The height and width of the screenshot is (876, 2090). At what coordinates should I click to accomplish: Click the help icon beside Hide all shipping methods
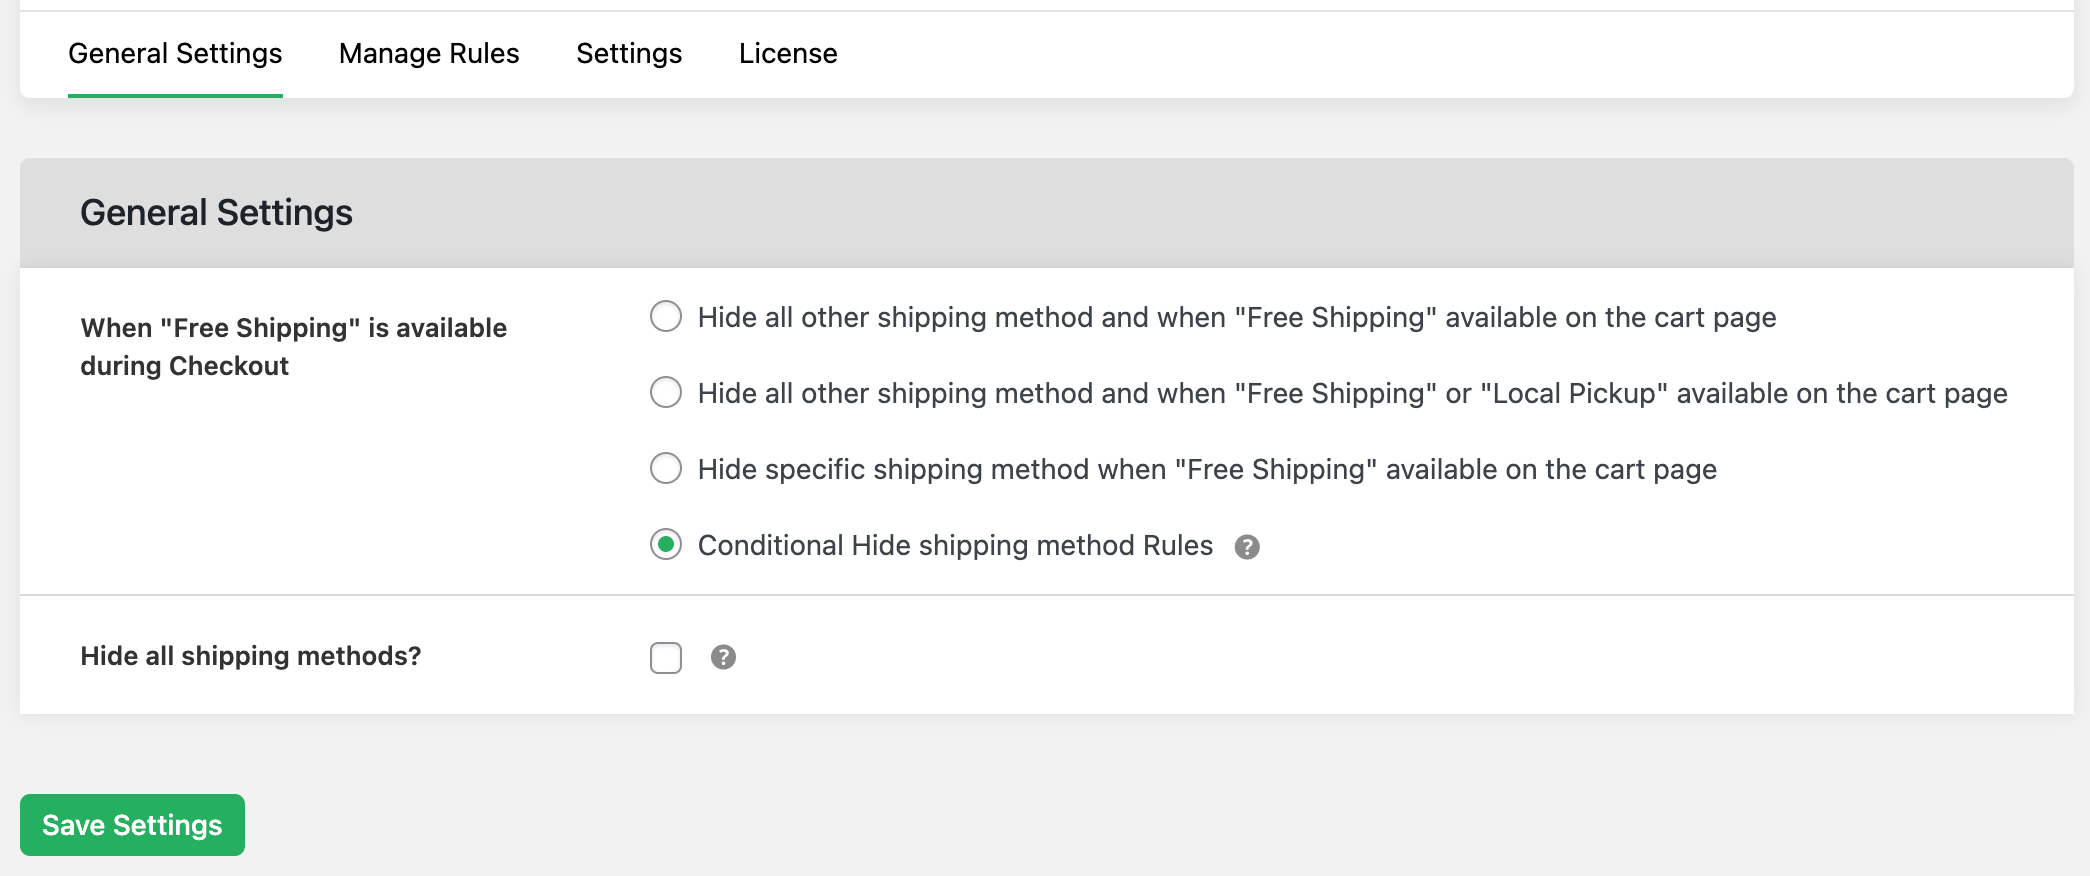(x=723, y=657)
